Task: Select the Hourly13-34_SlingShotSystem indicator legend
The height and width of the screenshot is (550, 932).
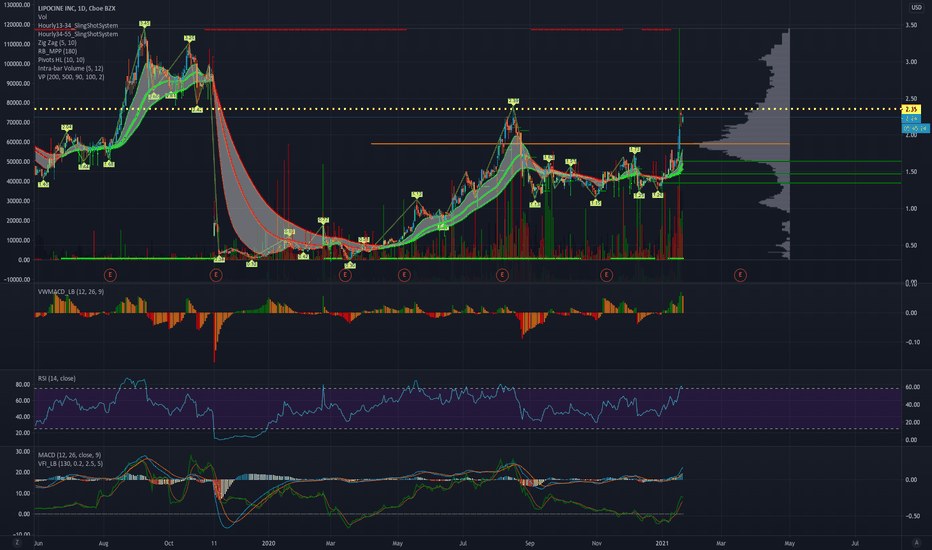Action: [78, 26]
